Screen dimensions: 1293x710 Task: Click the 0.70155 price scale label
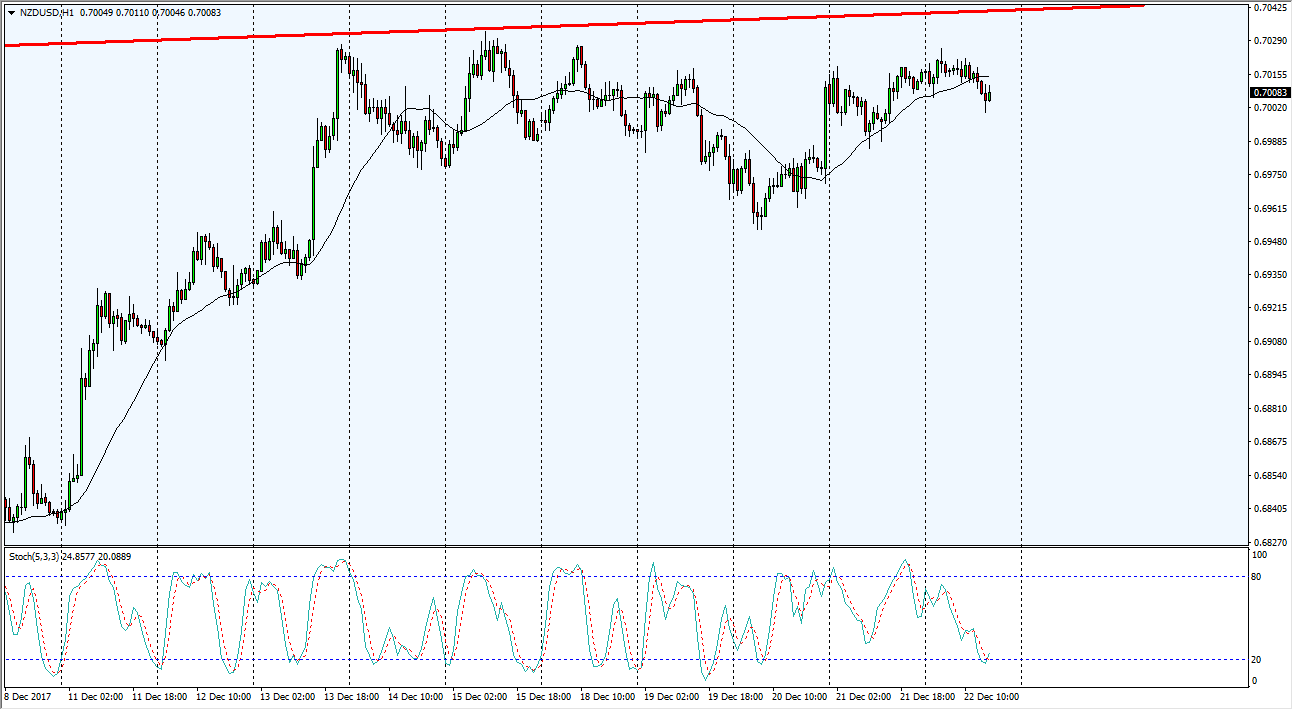point(1268,75)
